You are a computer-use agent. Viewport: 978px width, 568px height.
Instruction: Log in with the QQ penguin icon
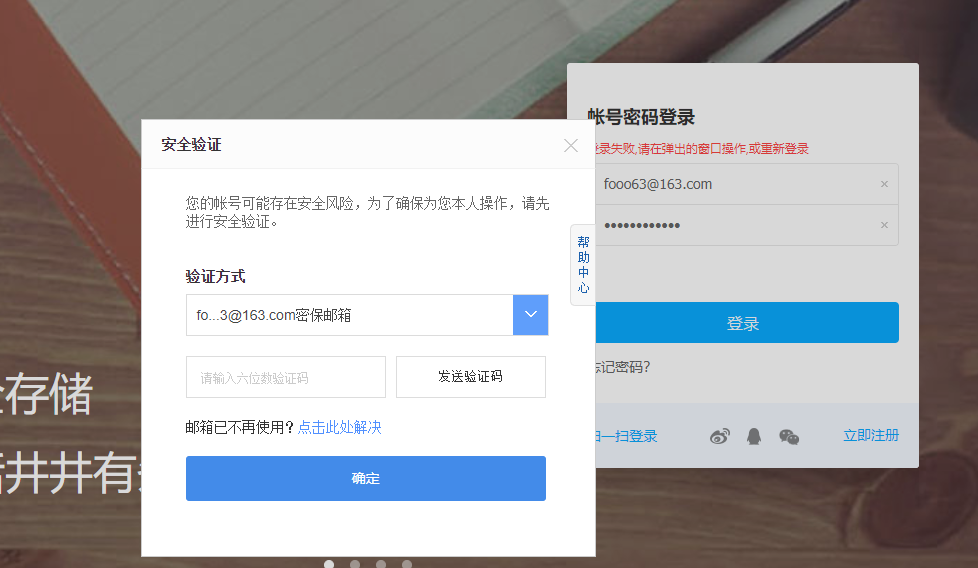coord(754,436)
